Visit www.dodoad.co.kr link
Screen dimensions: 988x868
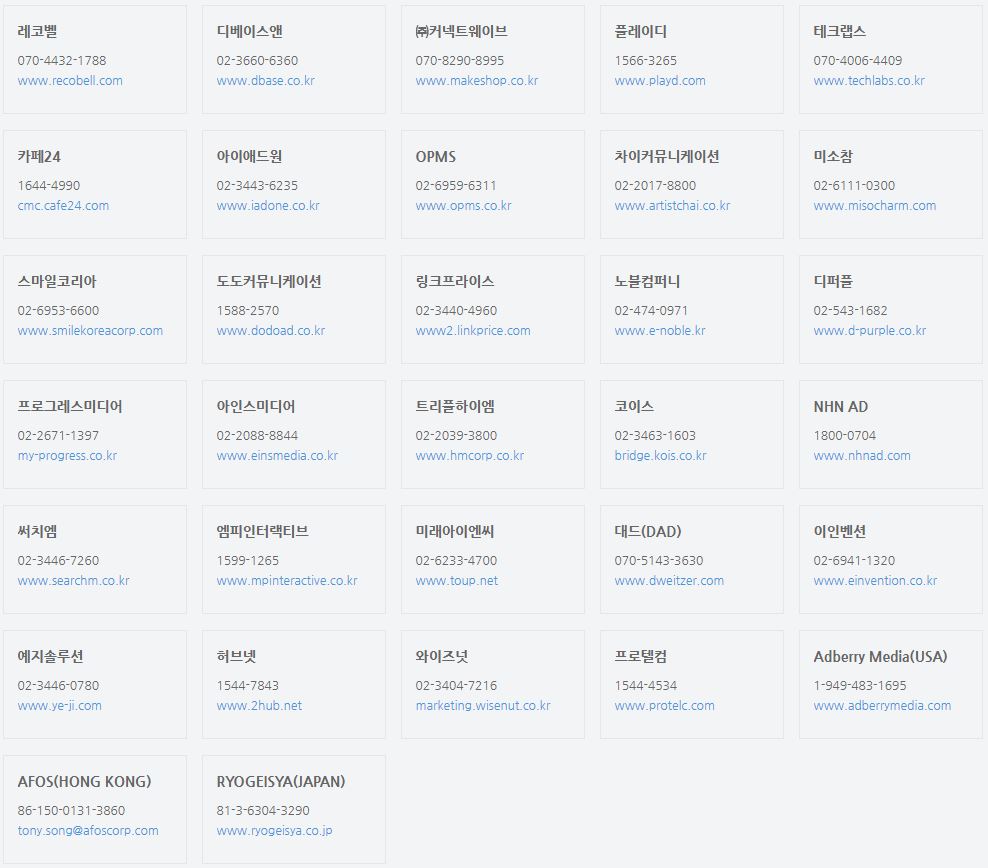(271, 330)
